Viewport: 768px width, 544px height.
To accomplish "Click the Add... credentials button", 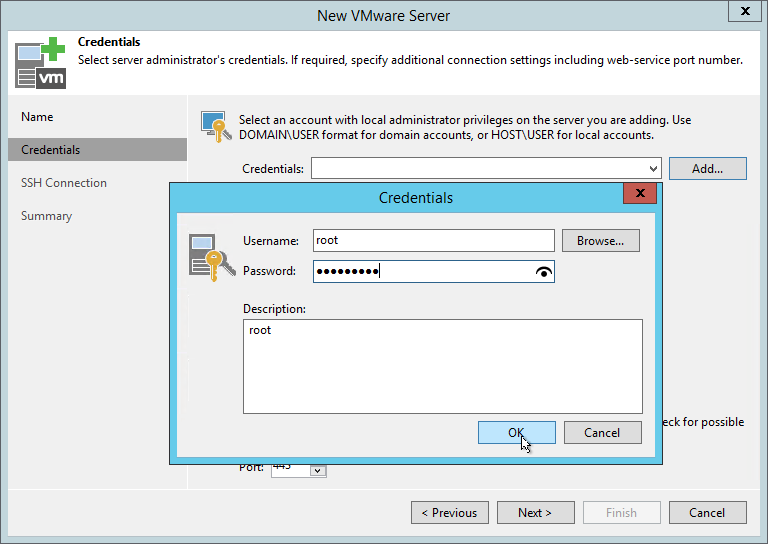I will click(x=708, y=169).
